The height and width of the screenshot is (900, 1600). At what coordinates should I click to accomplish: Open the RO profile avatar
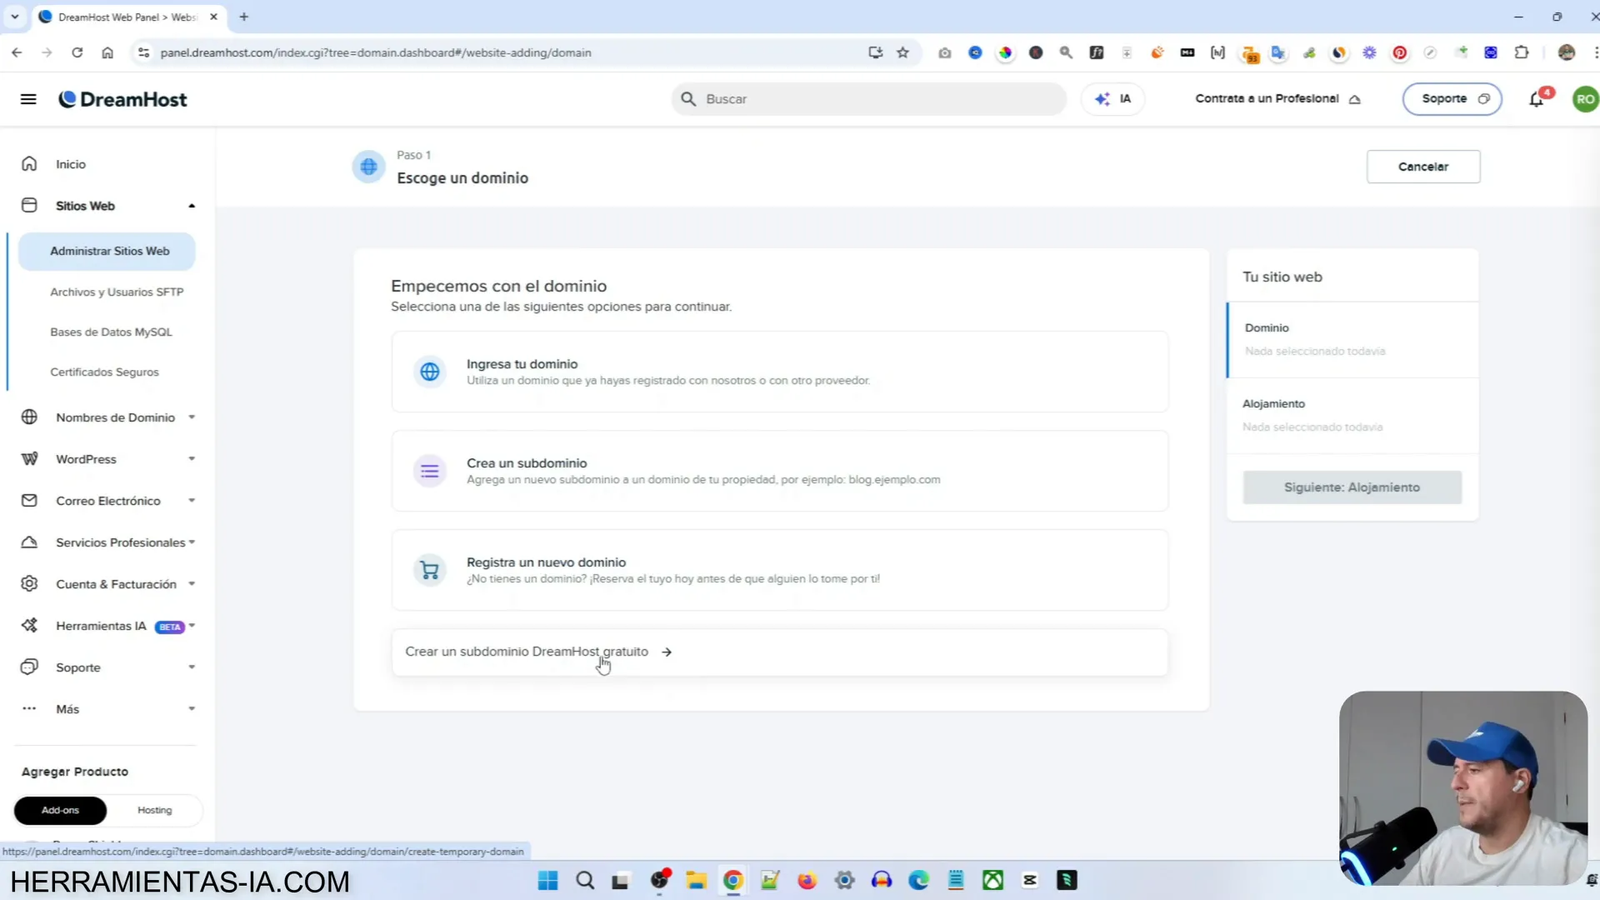(1585, 98)
